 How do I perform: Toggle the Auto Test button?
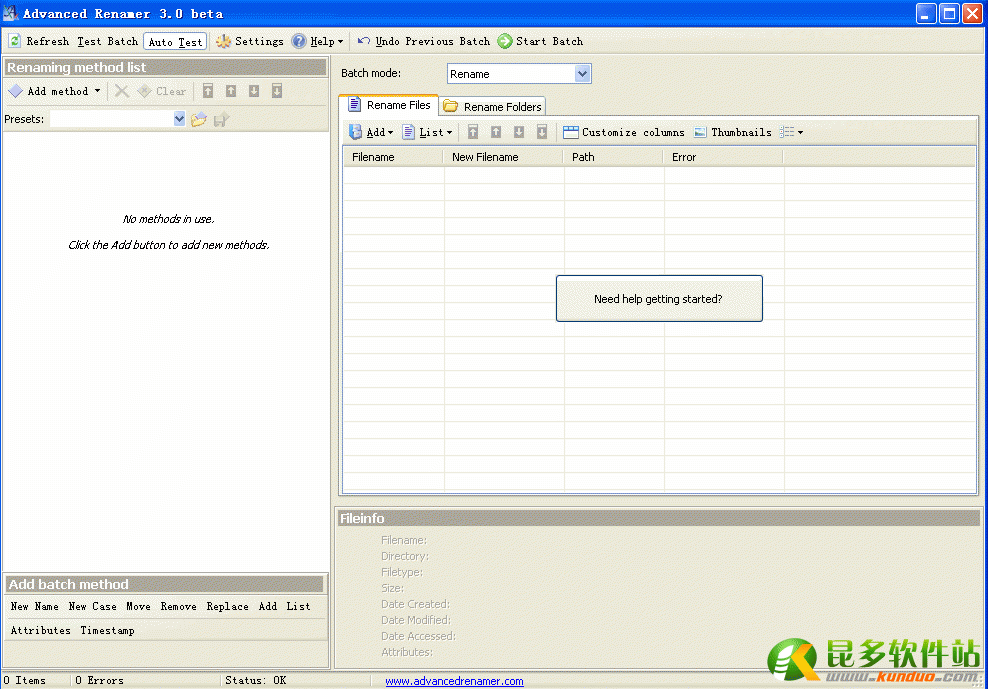(175, 42)
